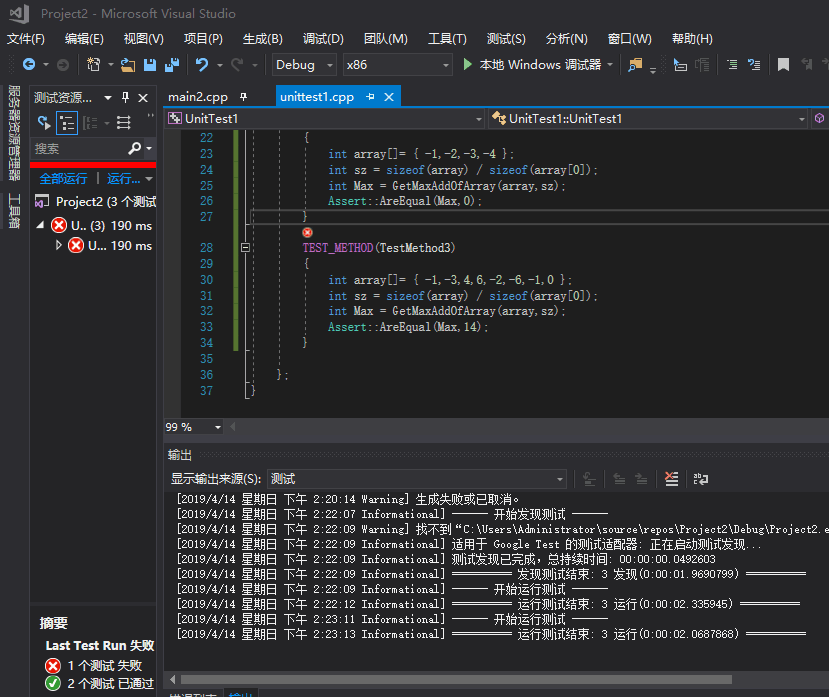Image resolution: width=829 pixels, height=697 pixels.
Task: Open the 工具箱 side tab
Action: click(x=14, y=211)
